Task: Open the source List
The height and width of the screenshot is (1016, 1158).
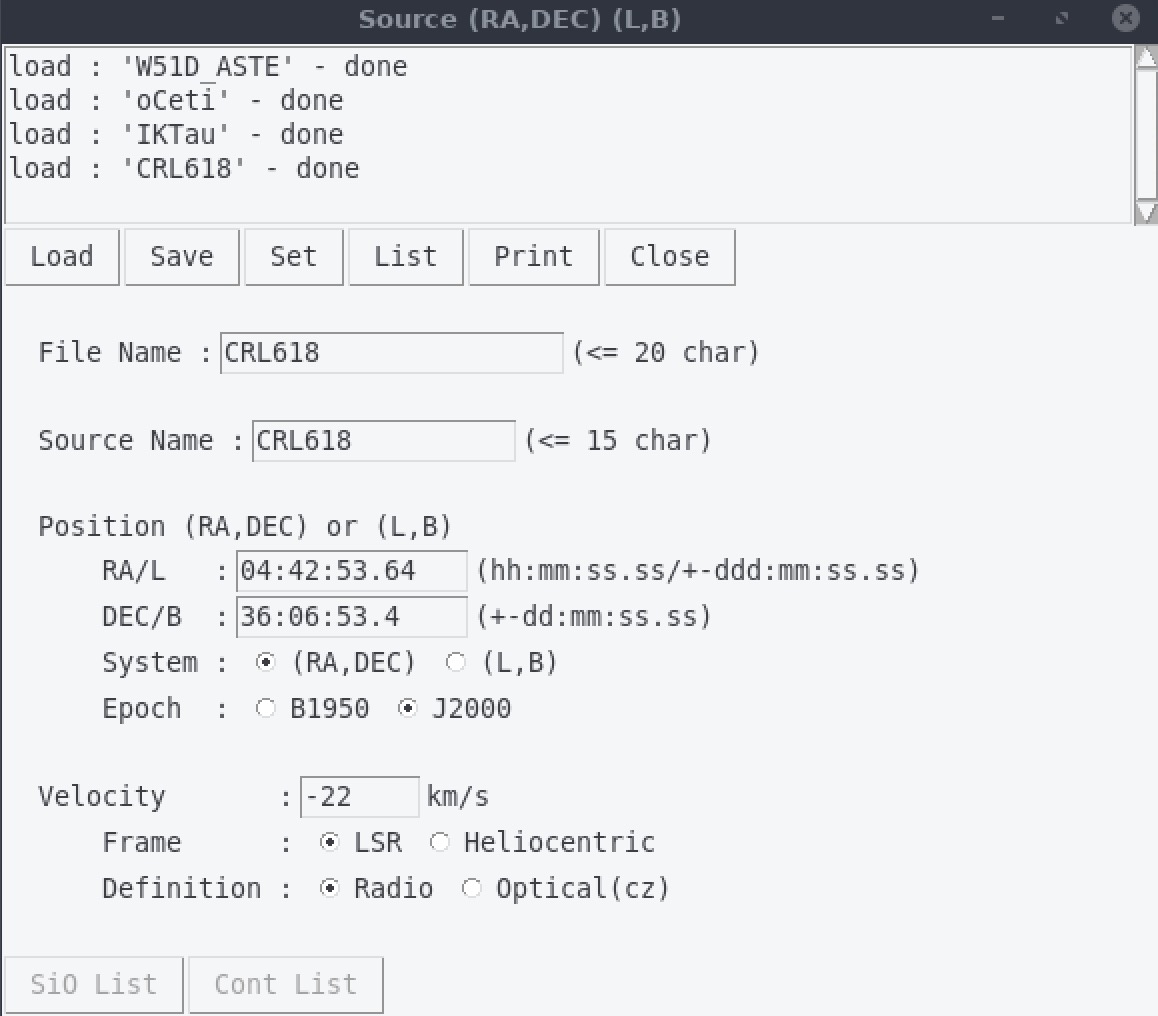Action: coord(405,257)
